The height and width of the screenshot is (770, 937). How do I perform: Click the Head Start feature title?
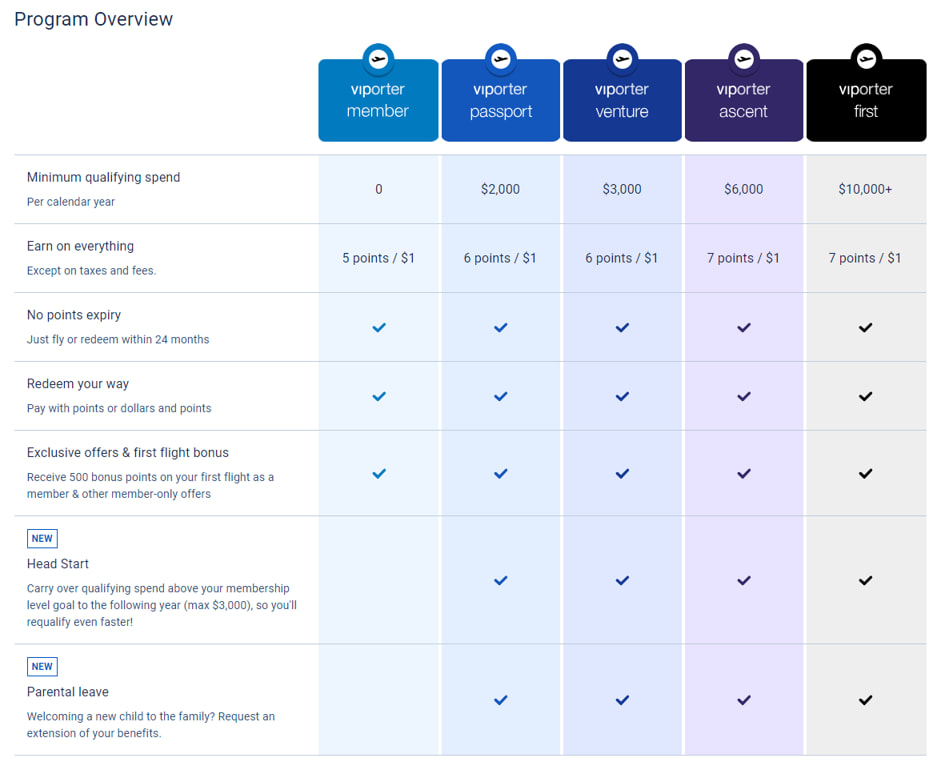(x=58, y=564)
